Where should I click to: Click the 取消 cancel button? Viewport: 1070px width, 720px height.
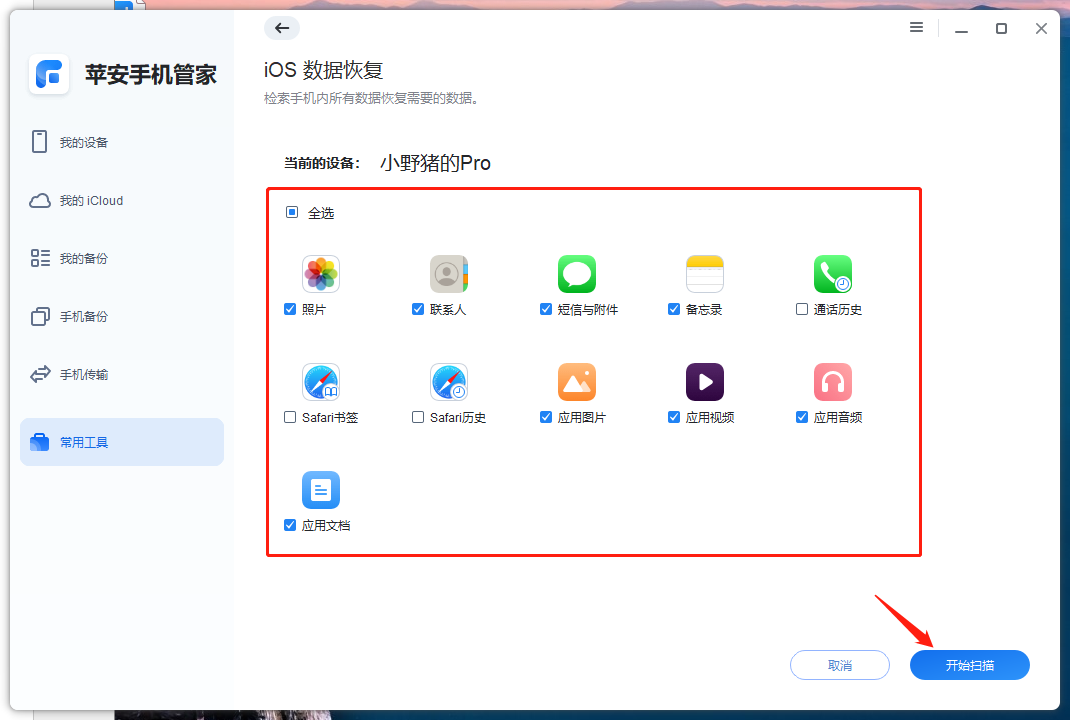[839, 664]
